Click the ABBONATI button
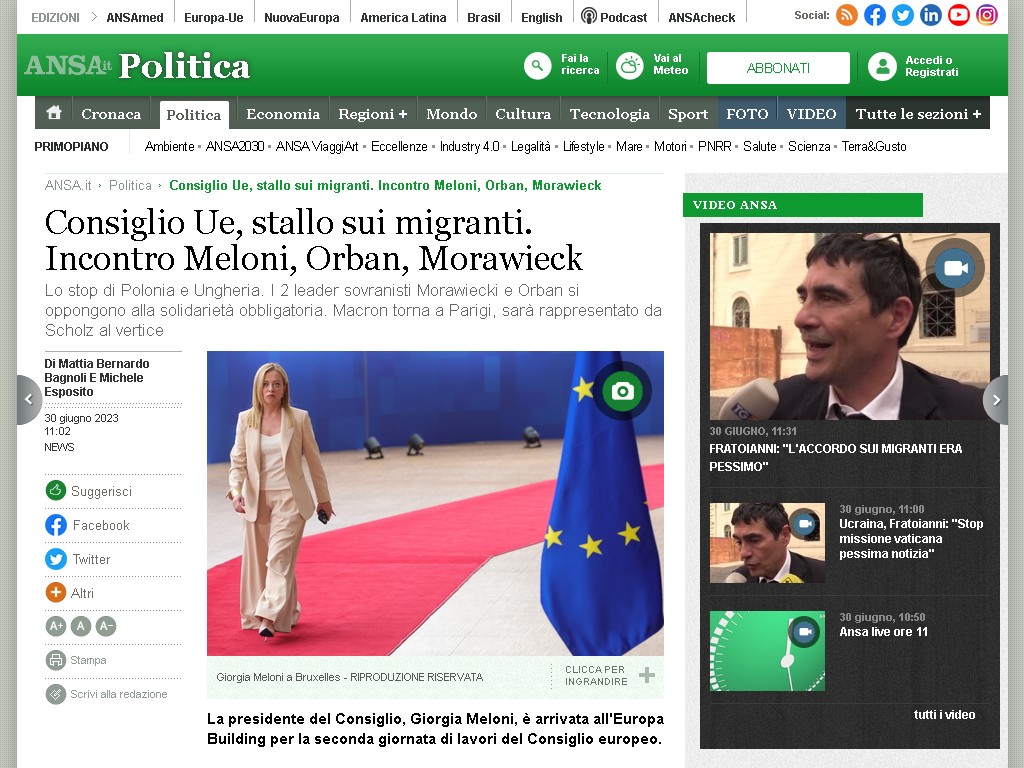The image size is (1024, 768). (778, 68)
